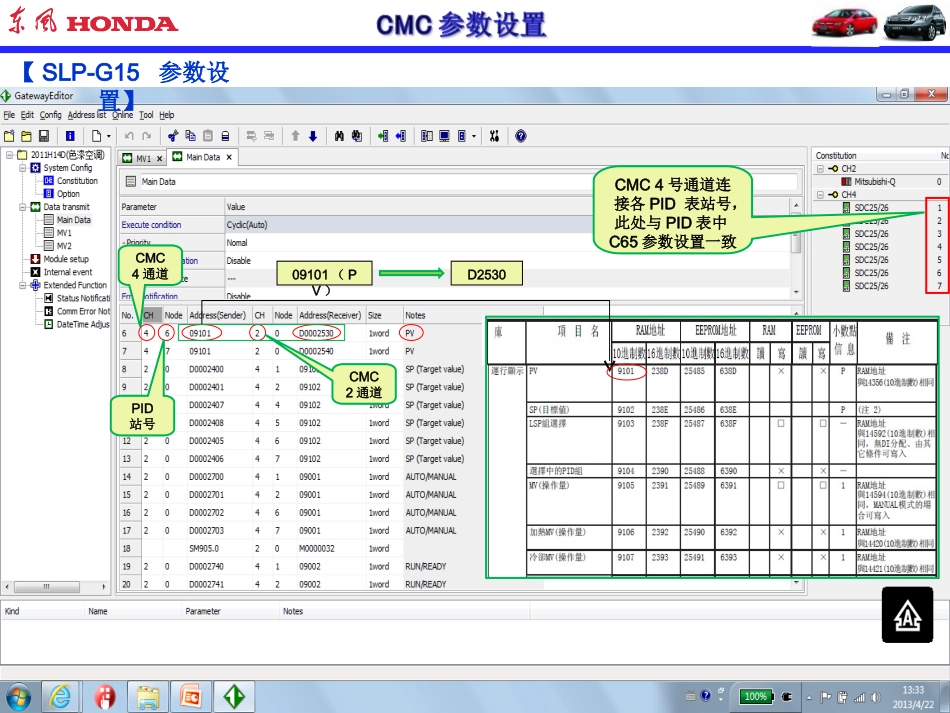Click cell D0002400 in row 8
Image resolution: width=950 pixels, height=713 pixels.
pos(206,370)
